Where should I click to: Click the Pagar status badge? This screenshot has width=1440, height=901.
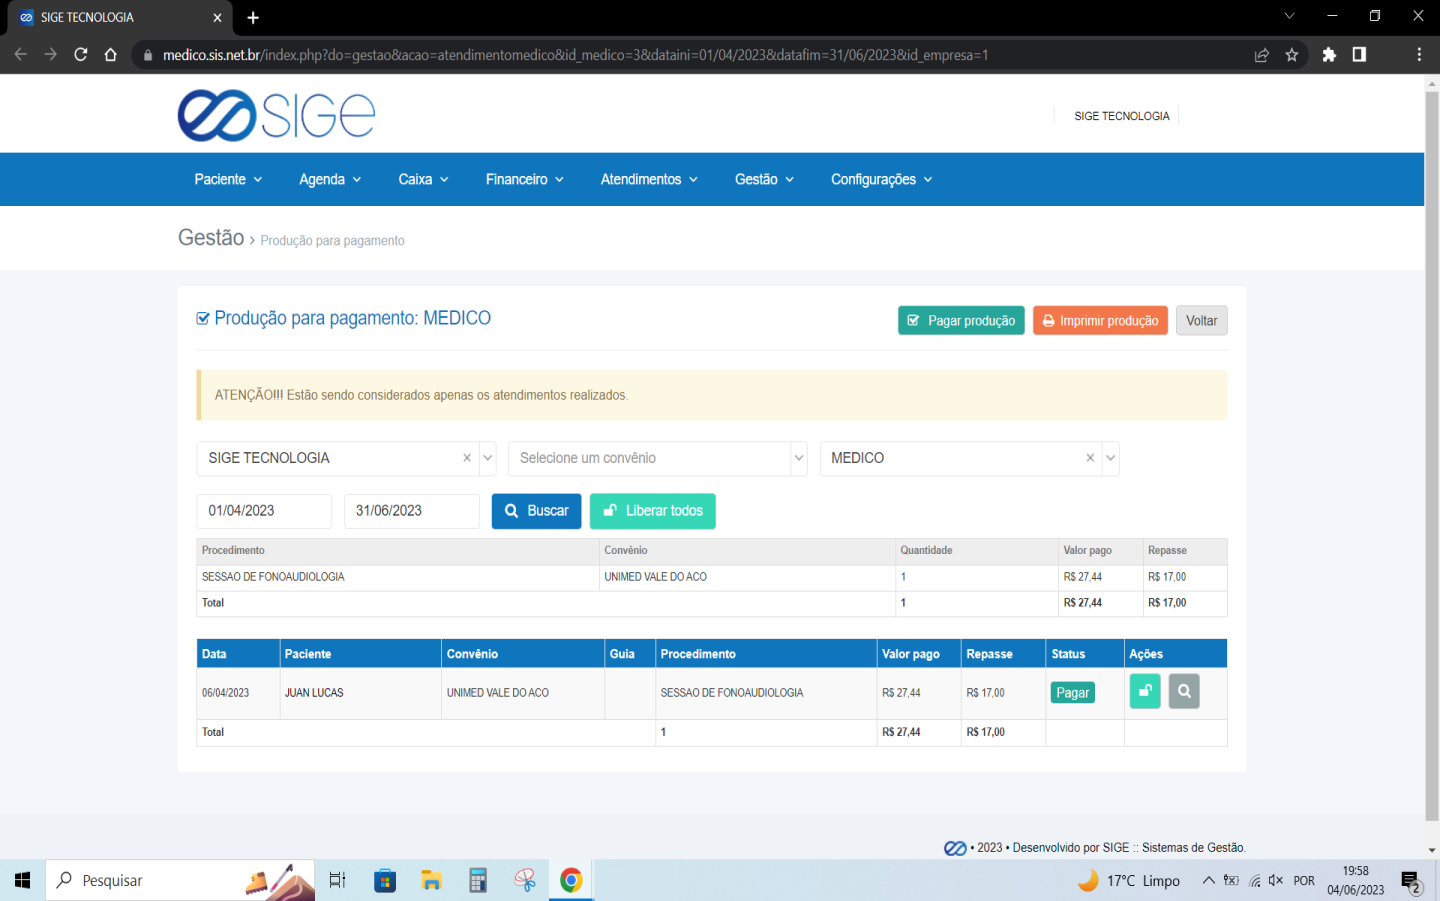1072,693
